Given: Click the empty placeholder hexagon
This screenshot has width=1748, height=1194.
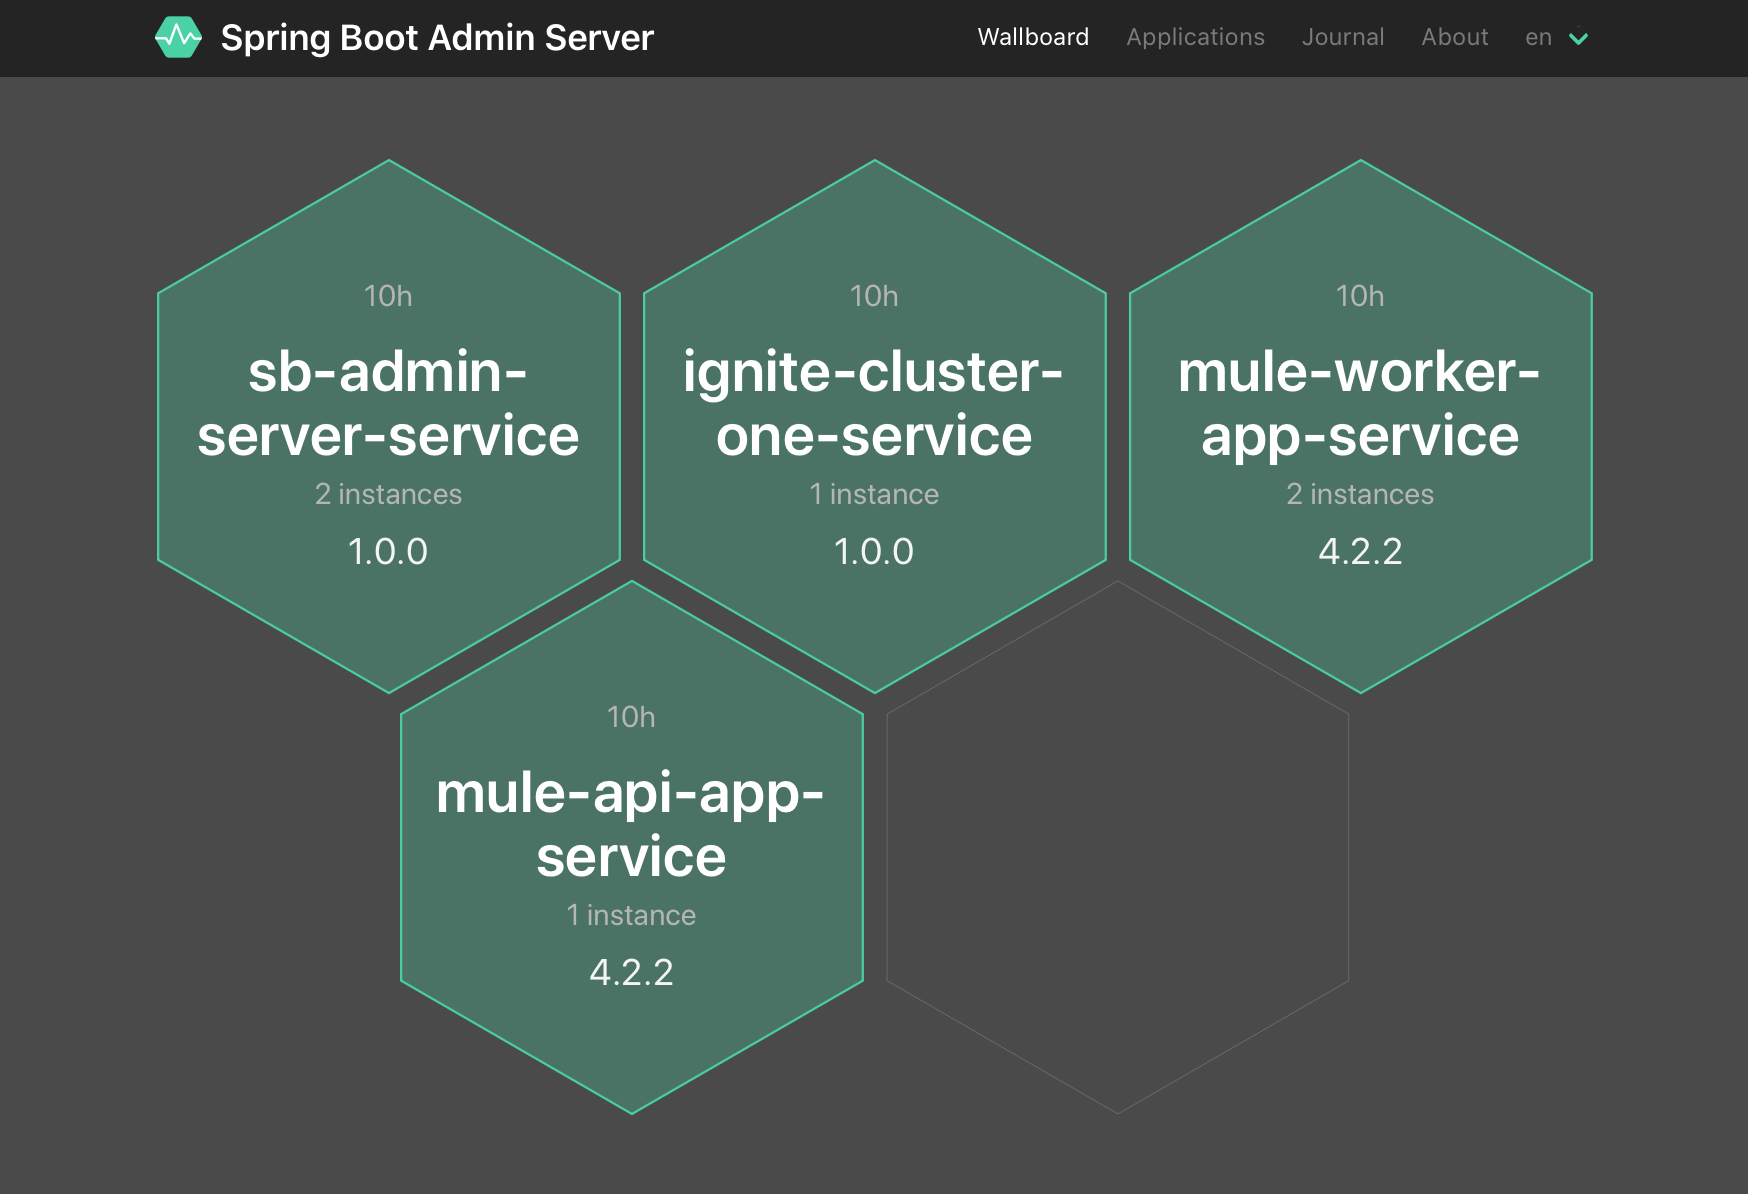Looking at the screenshot, I should click(x=1118, y=847).
